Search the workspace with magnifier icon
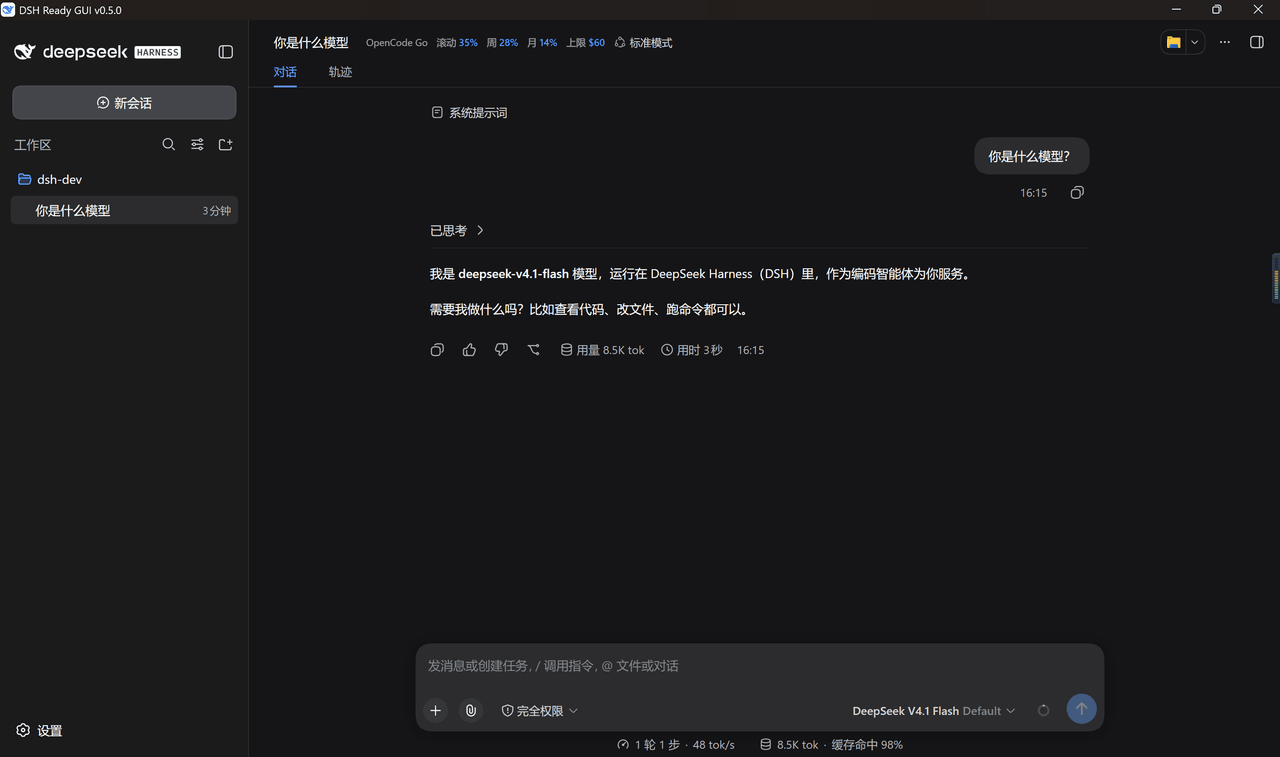1280x757 pixels. (169, 145)
